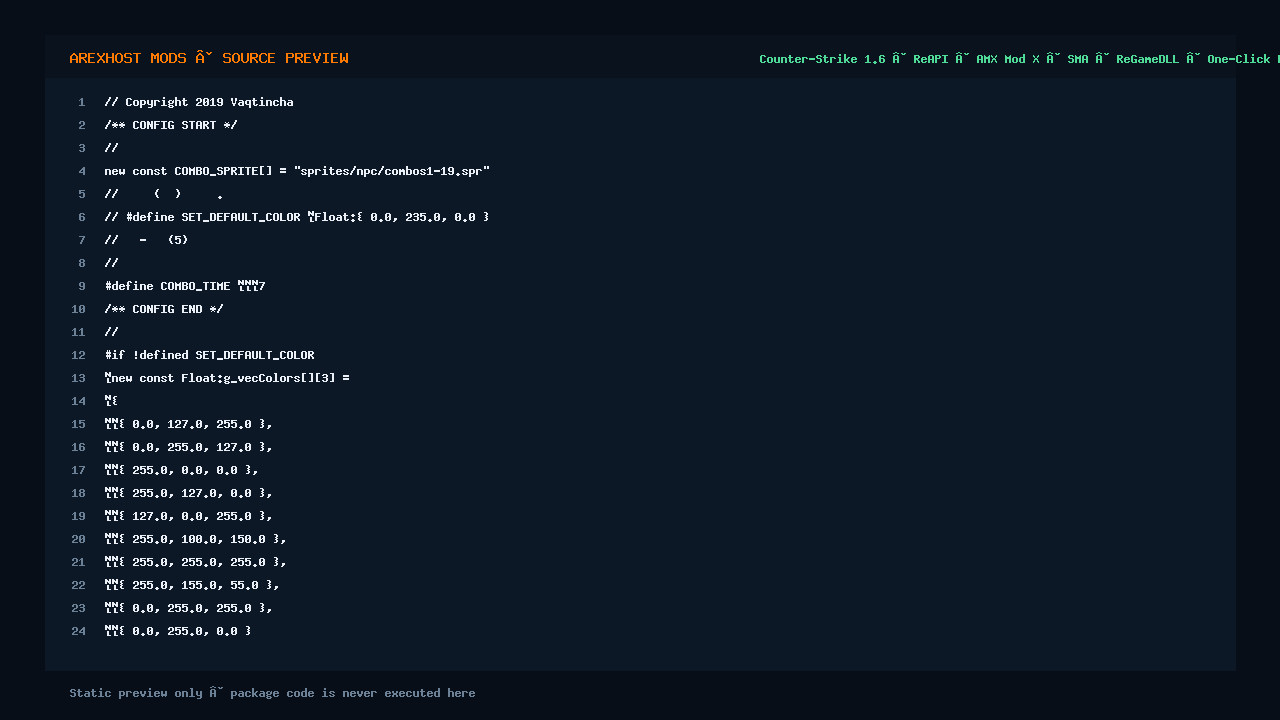This screenshot has height=720, width=1280.
Task: Select the "#define COMBO_TIME" line
Action: 185,286
